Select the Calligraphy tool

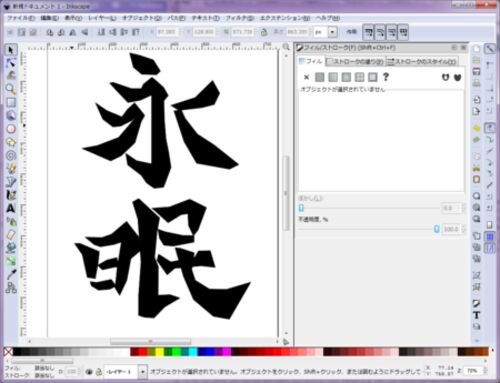tap(11, 195)
